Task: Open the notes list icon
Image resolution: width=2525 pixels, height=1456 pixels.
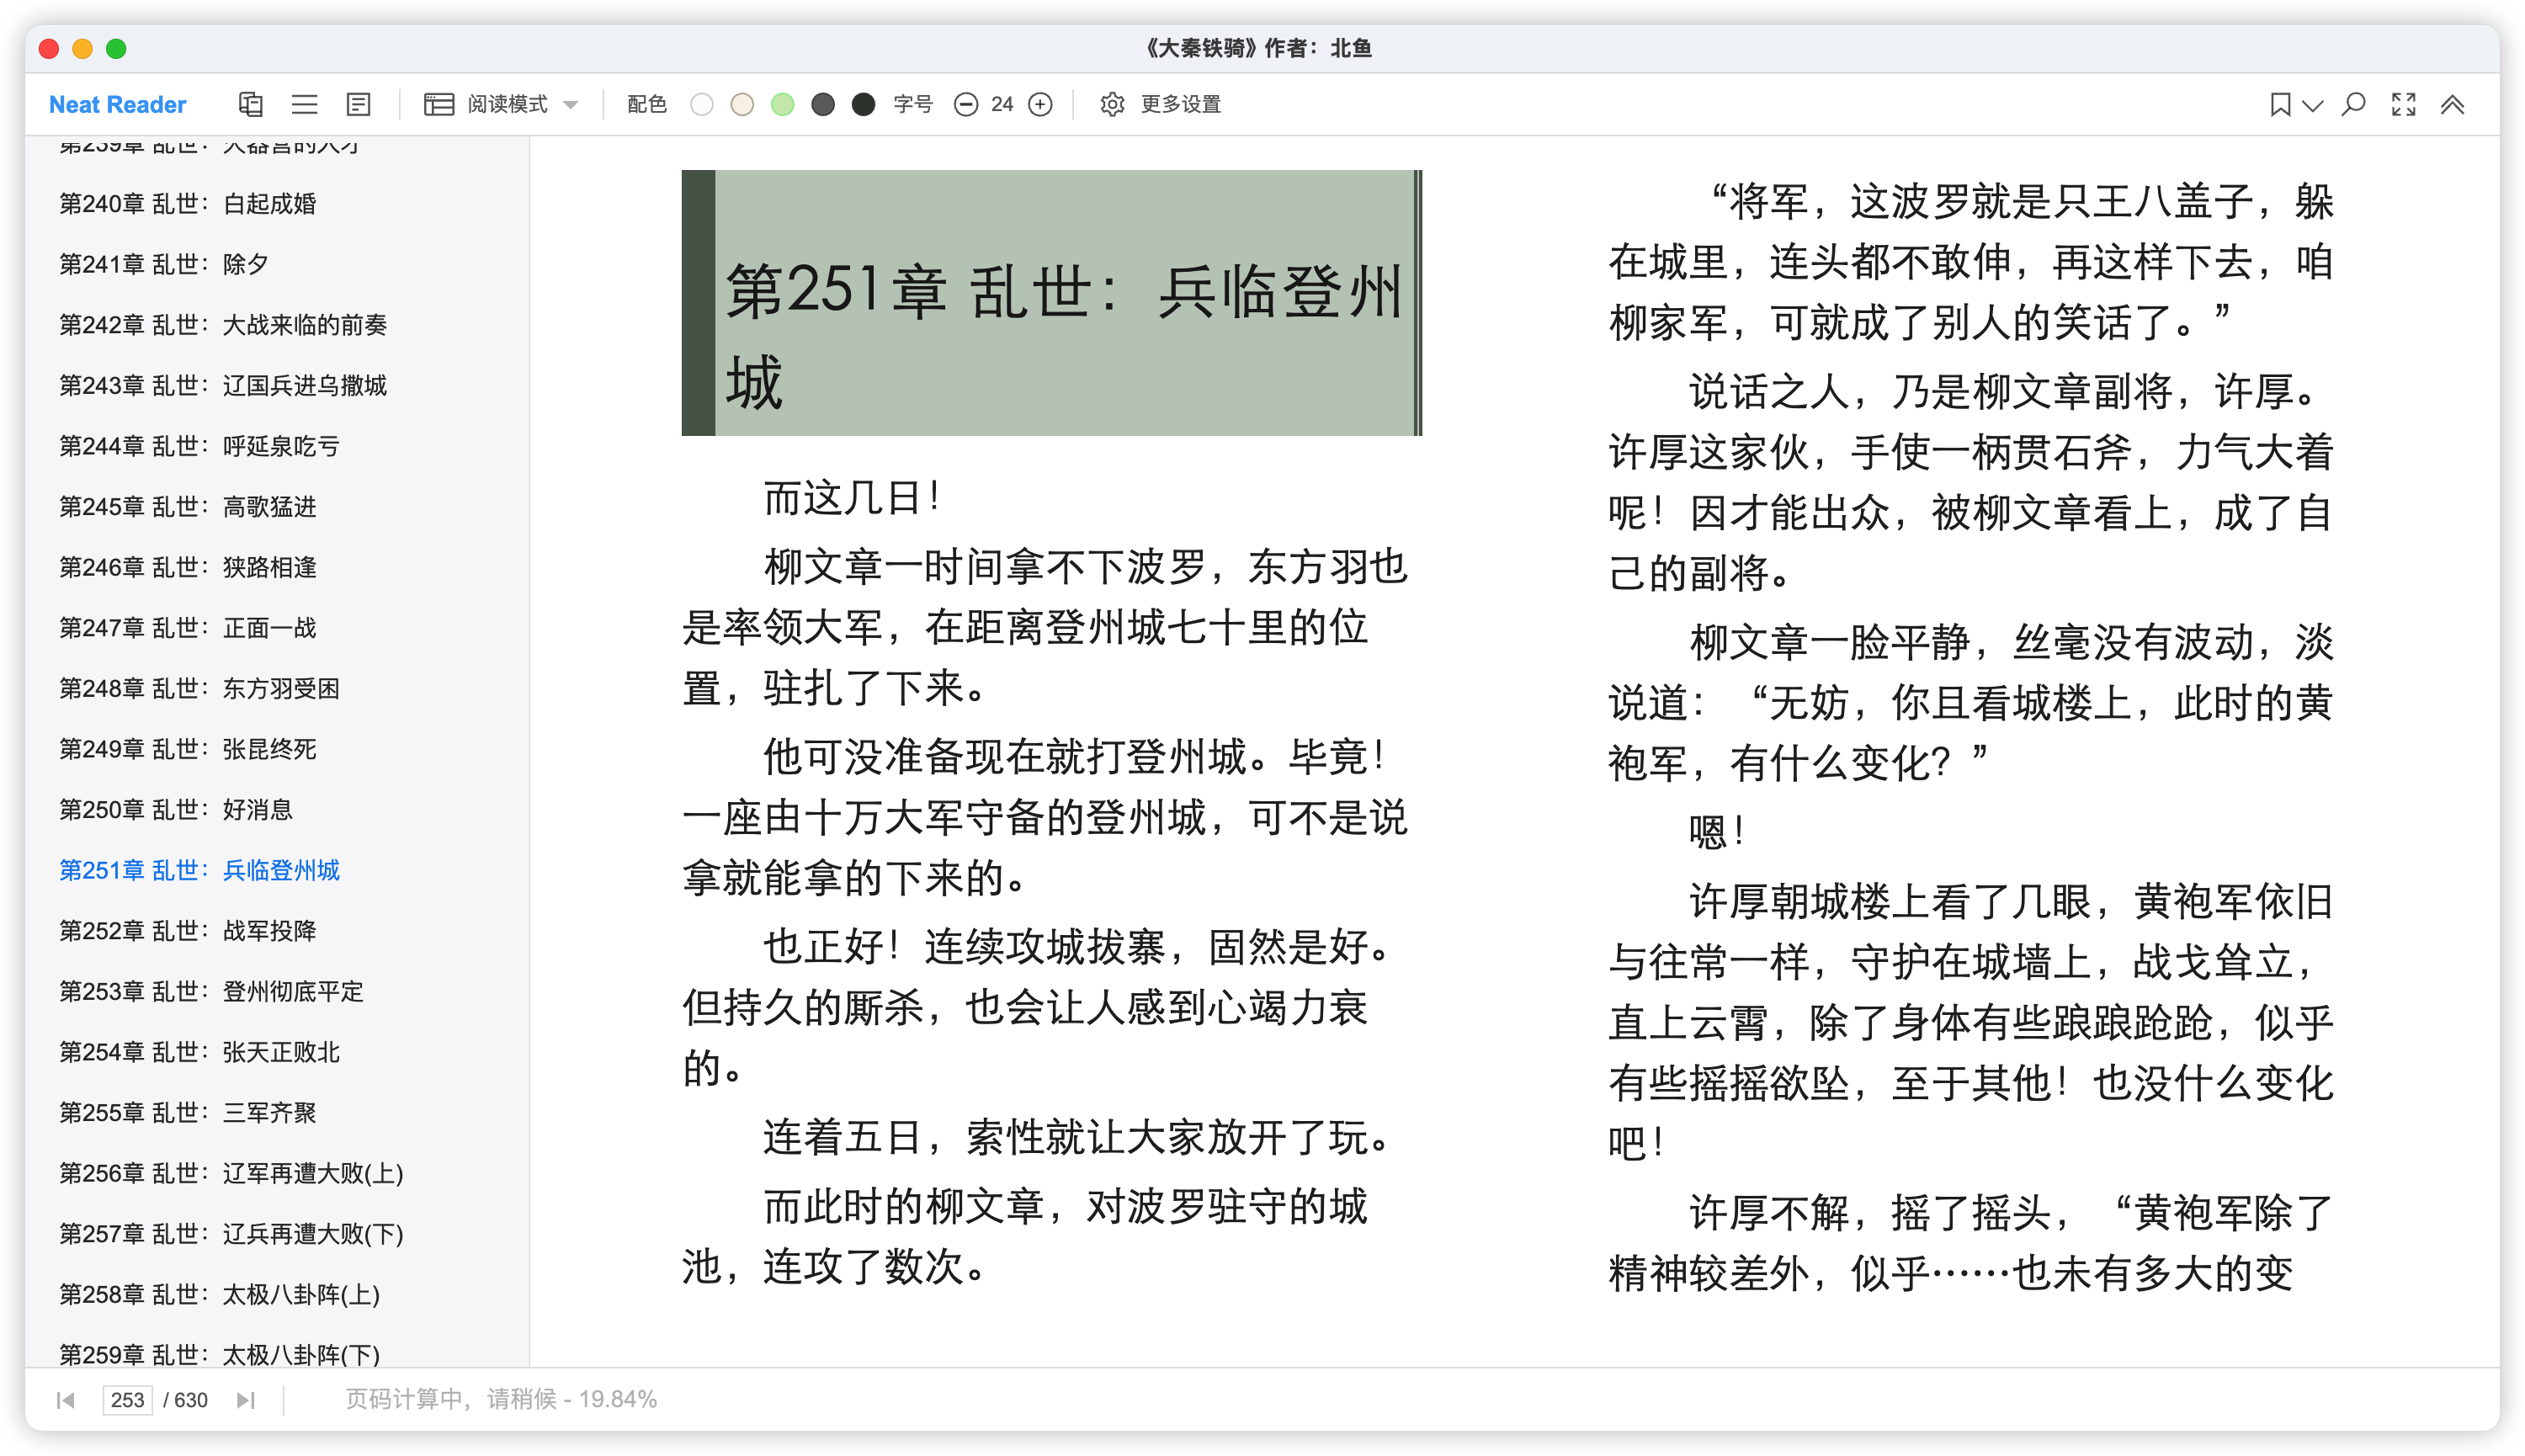Action: [x=358, y=104]
